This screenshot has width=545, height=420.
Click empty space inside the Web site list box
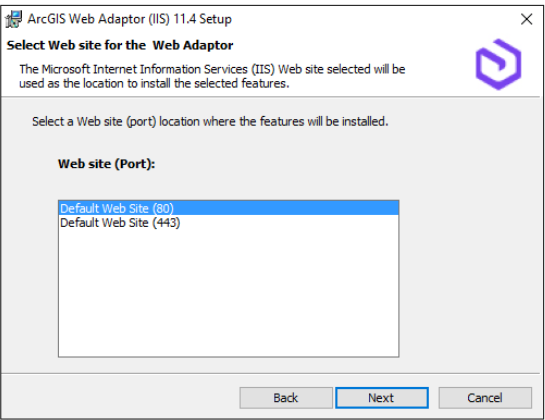[x=228, y=292]
